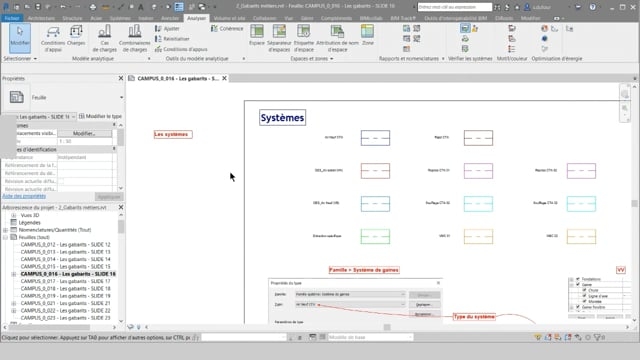Select the Zone tool
640x360 pixels.
click(367, 36)
